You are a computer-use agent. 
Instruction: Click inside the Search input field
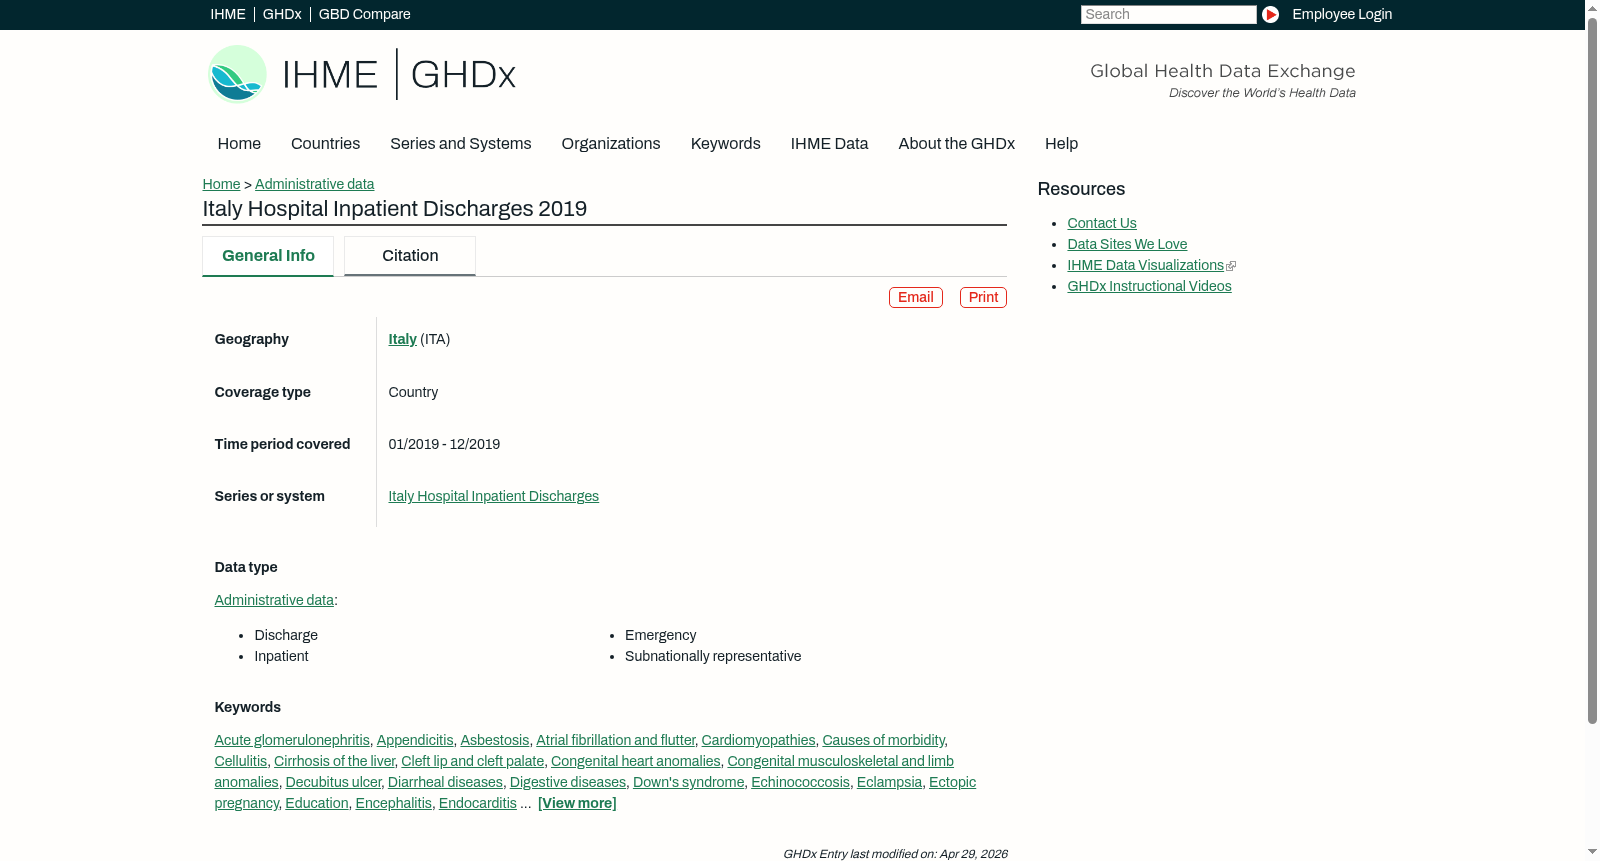coord(1168,14)
